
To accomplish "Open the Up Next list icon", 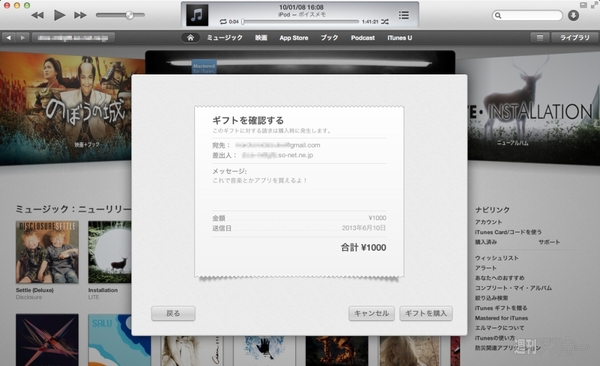I will click(x=404, y=15).
